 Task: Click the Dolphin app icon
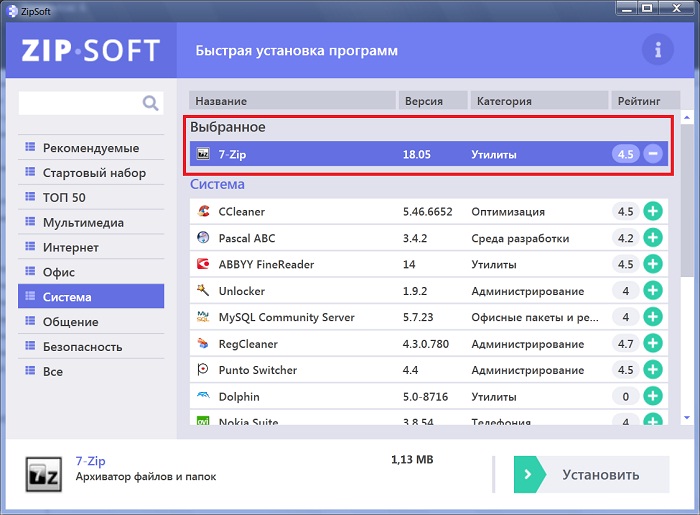[203, 397]
